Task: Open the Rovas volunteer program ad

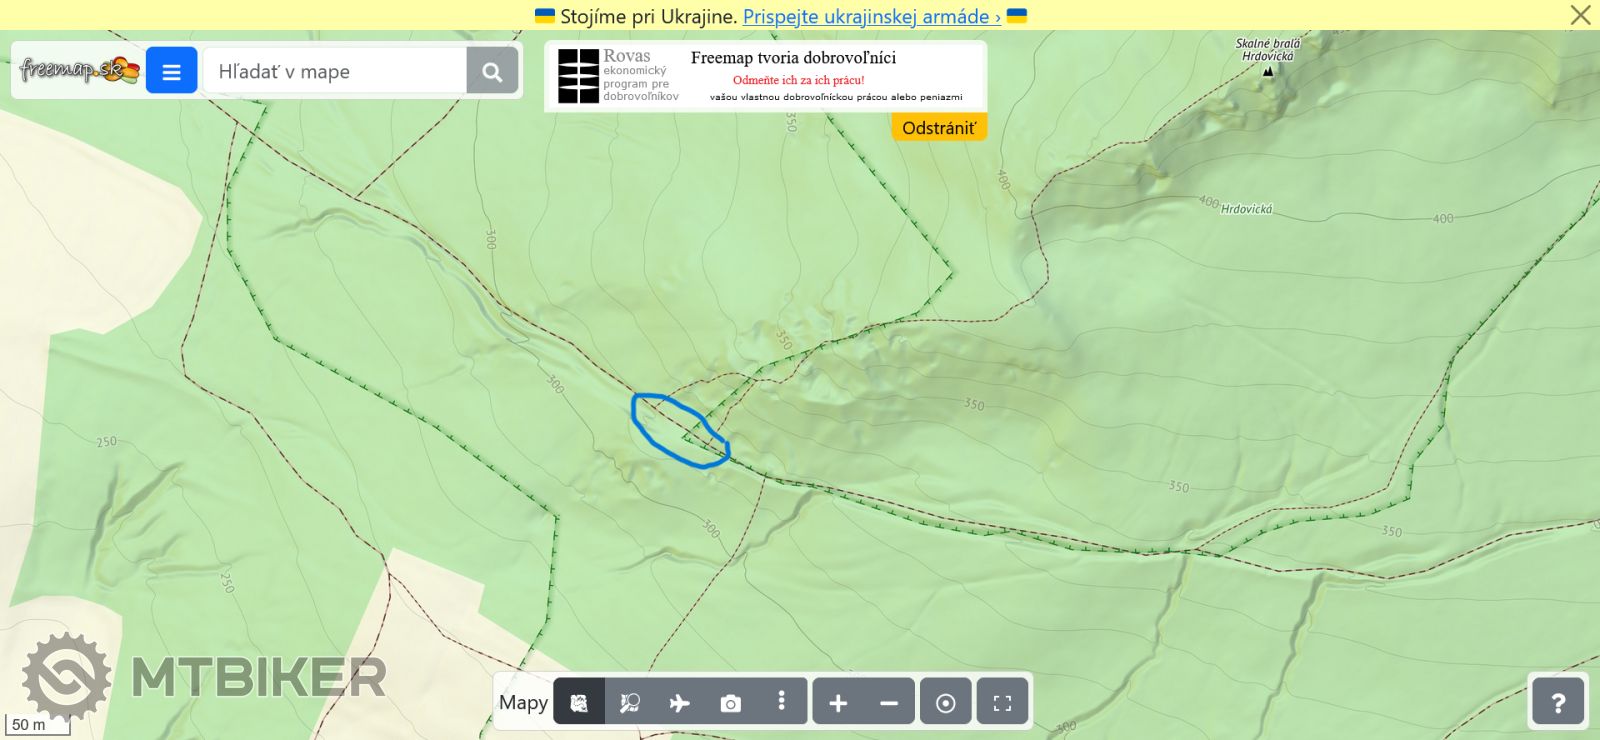Action: [x=765, y=76]
